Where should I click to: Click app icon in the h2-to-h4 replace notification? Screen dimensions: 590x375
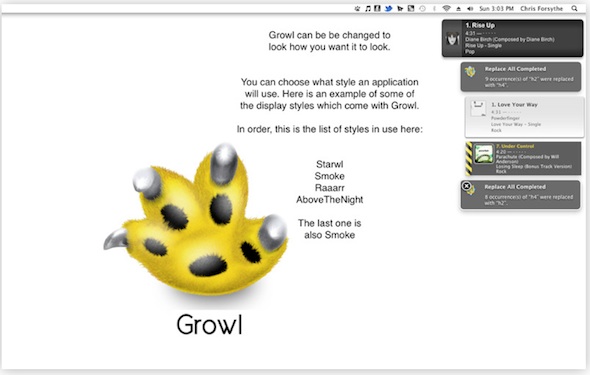(470, 71)
